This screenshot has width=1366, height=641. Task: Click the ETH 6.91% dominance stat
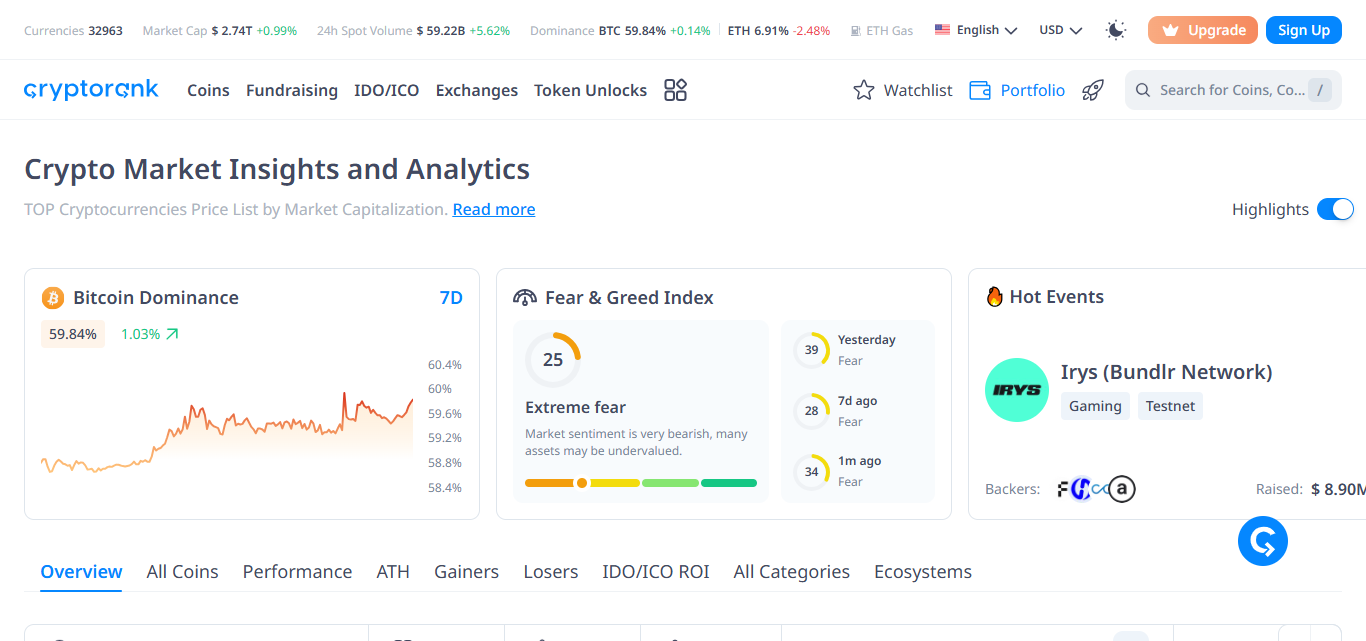click(x=779, y=31)
